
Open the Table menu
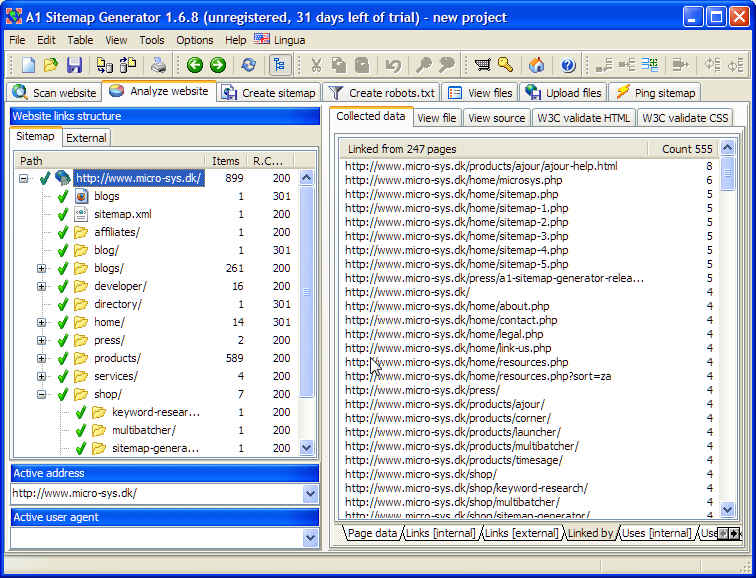click(80, 40)
